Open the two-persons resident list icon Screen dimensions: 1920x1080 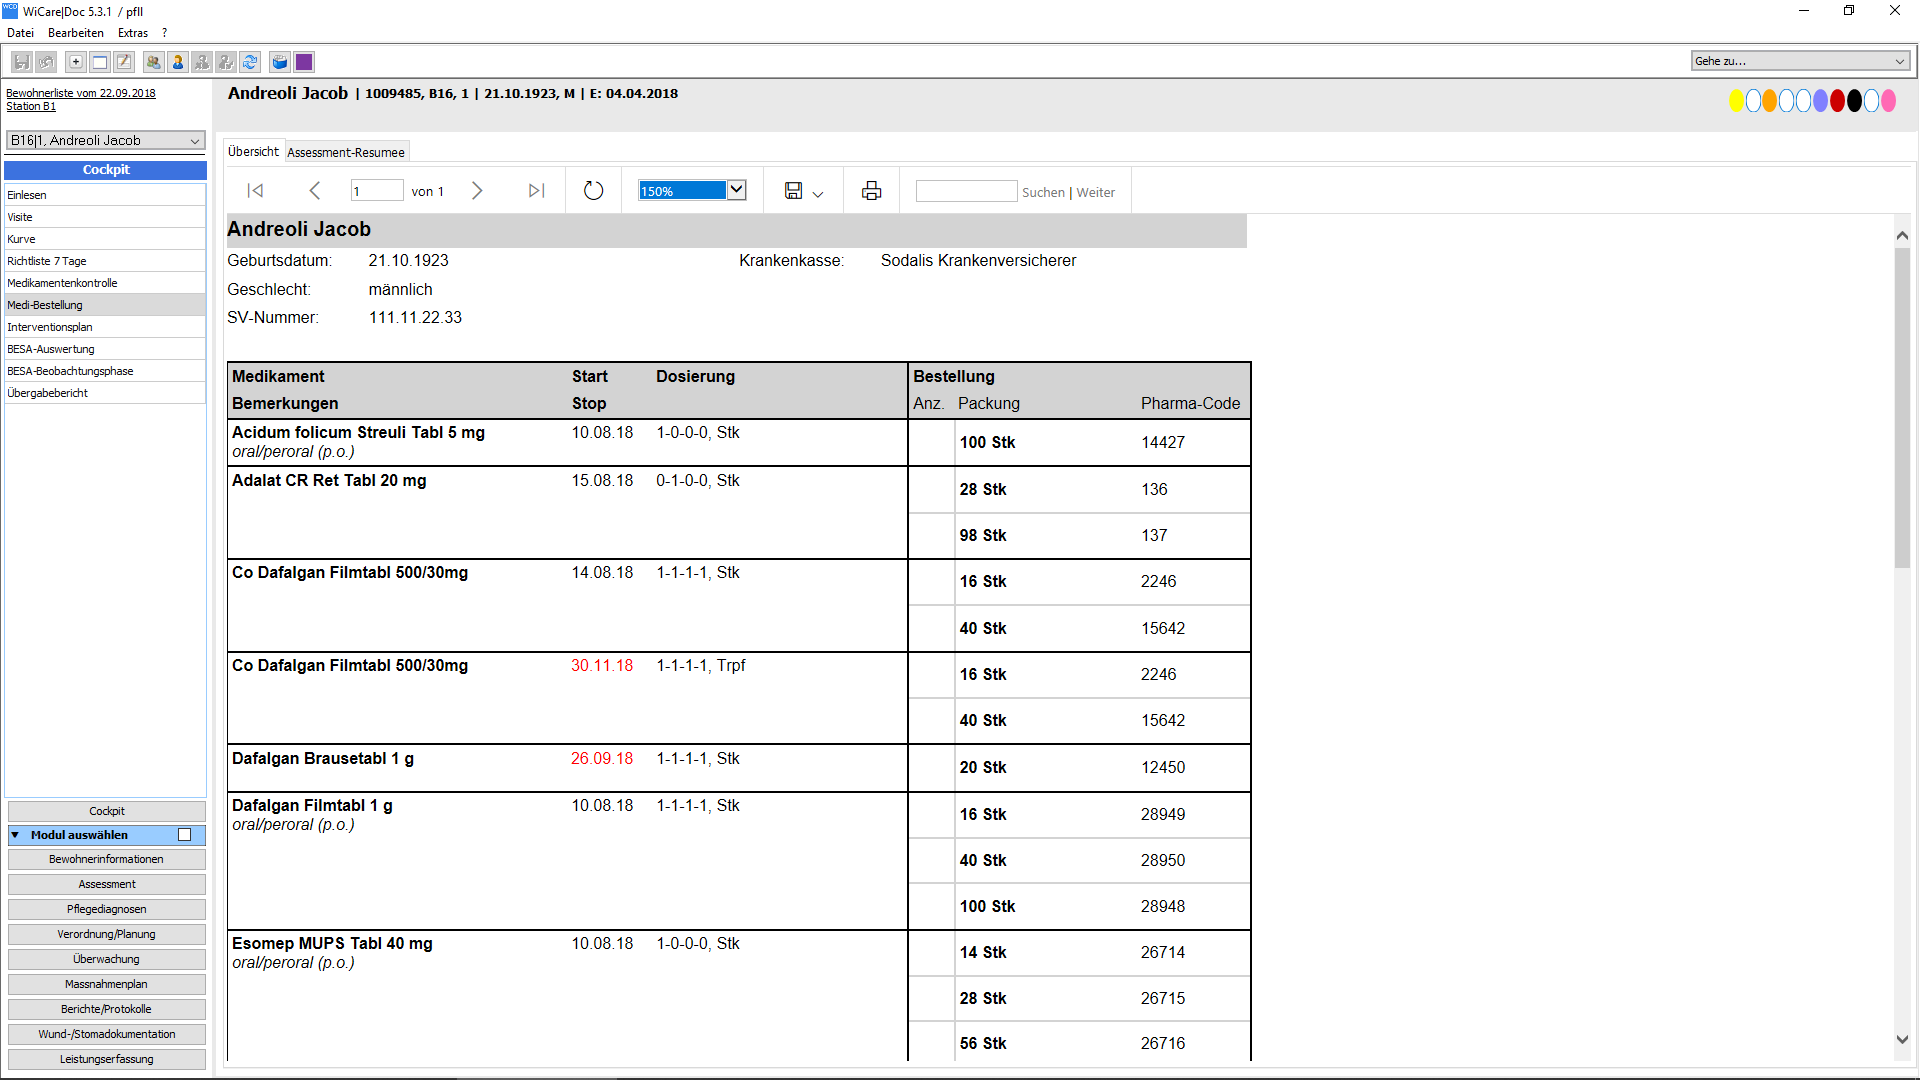pos(154,62)
